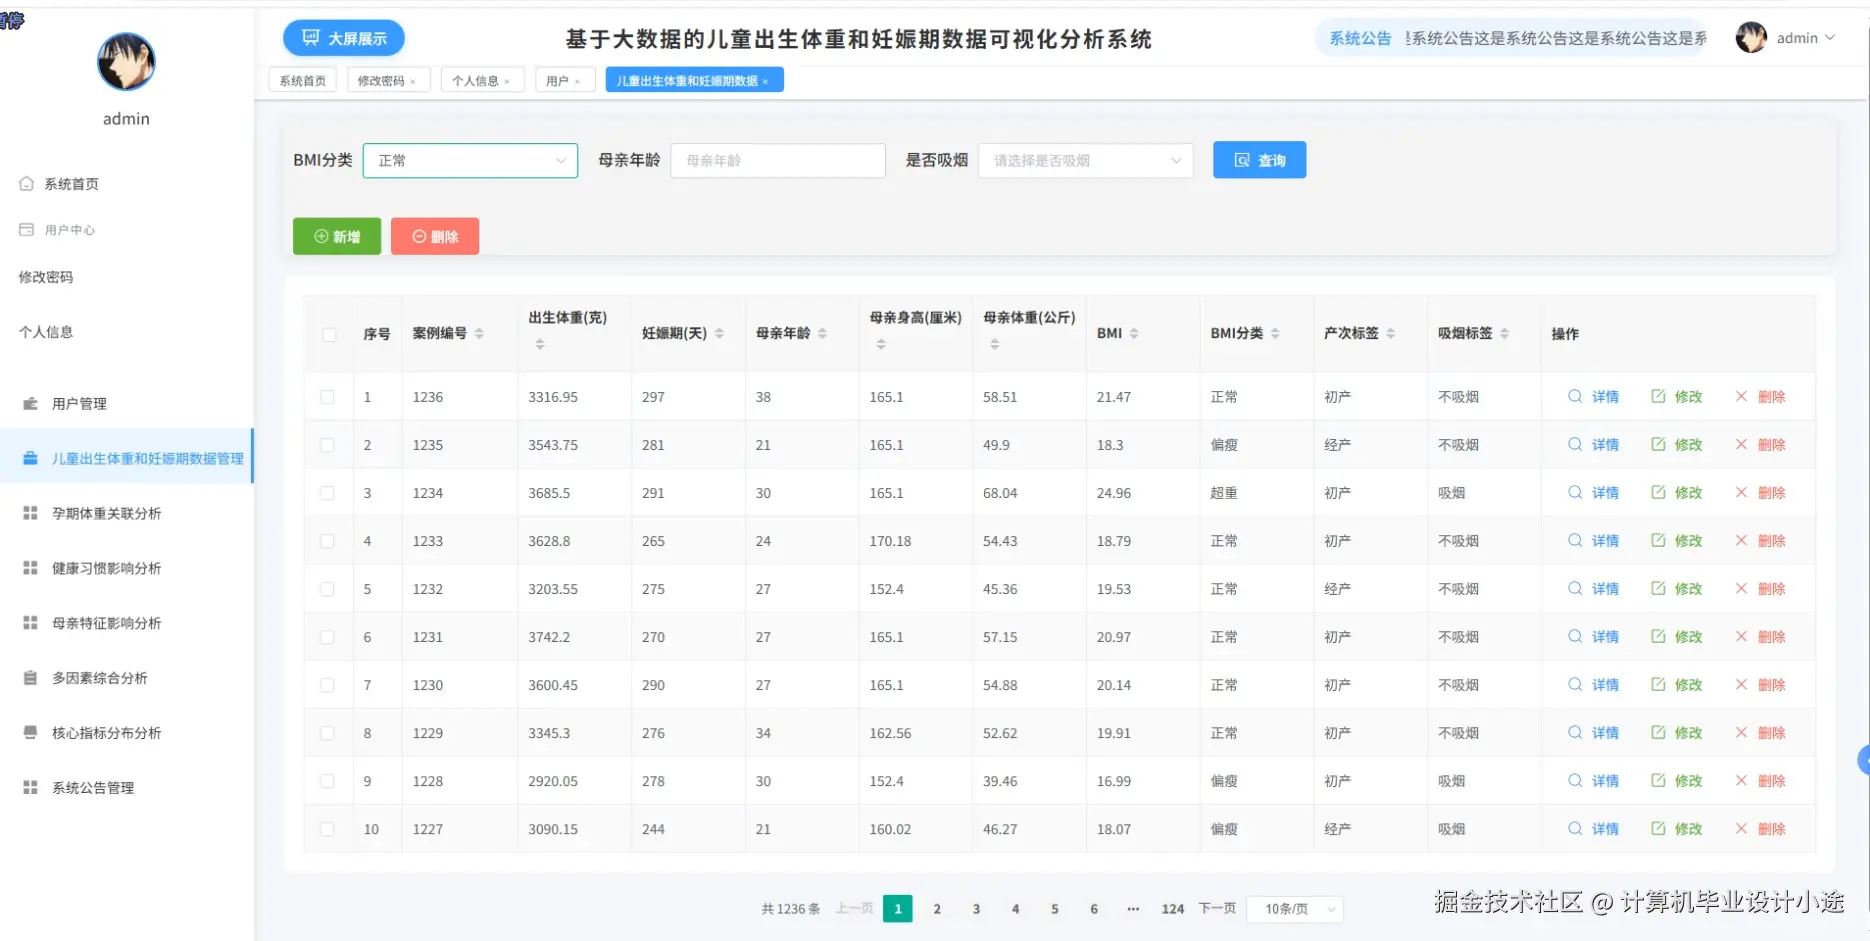Open the 用户管理 section

click(78, 403)
